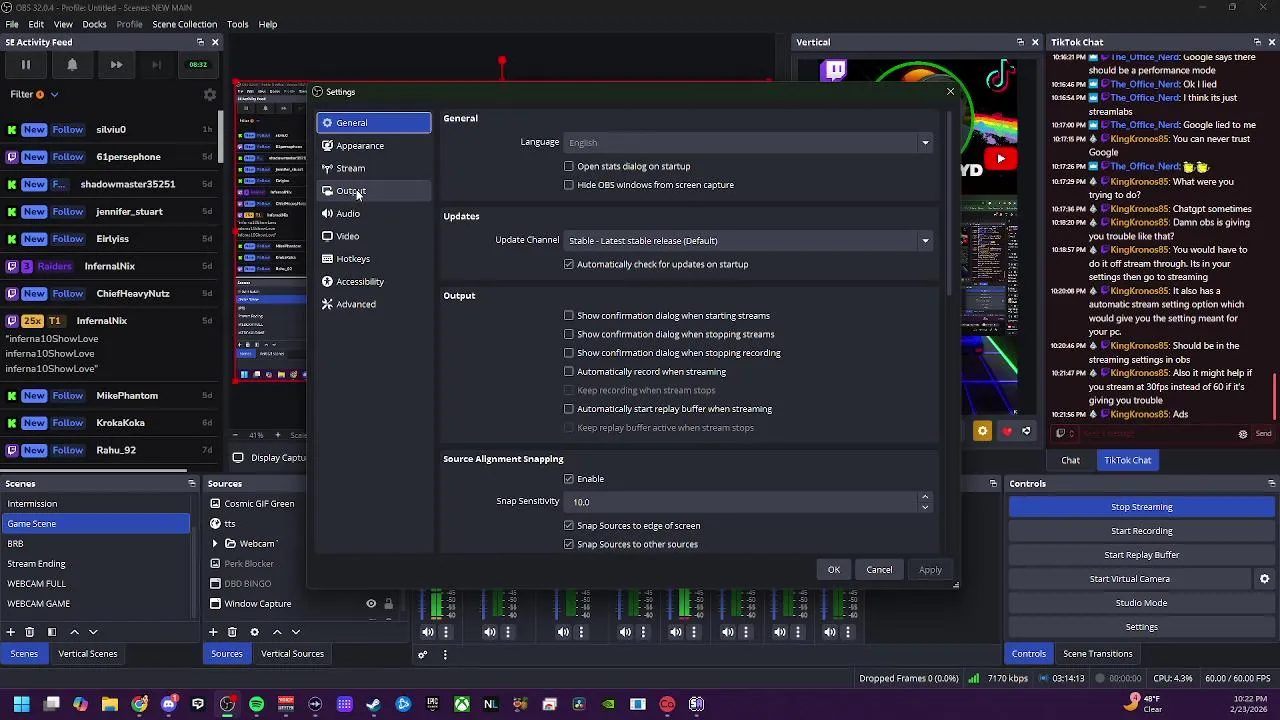The height and width of the screenshot is (720, 1280).
Task: Open the Language dropdown
Action: coord(749,143)
